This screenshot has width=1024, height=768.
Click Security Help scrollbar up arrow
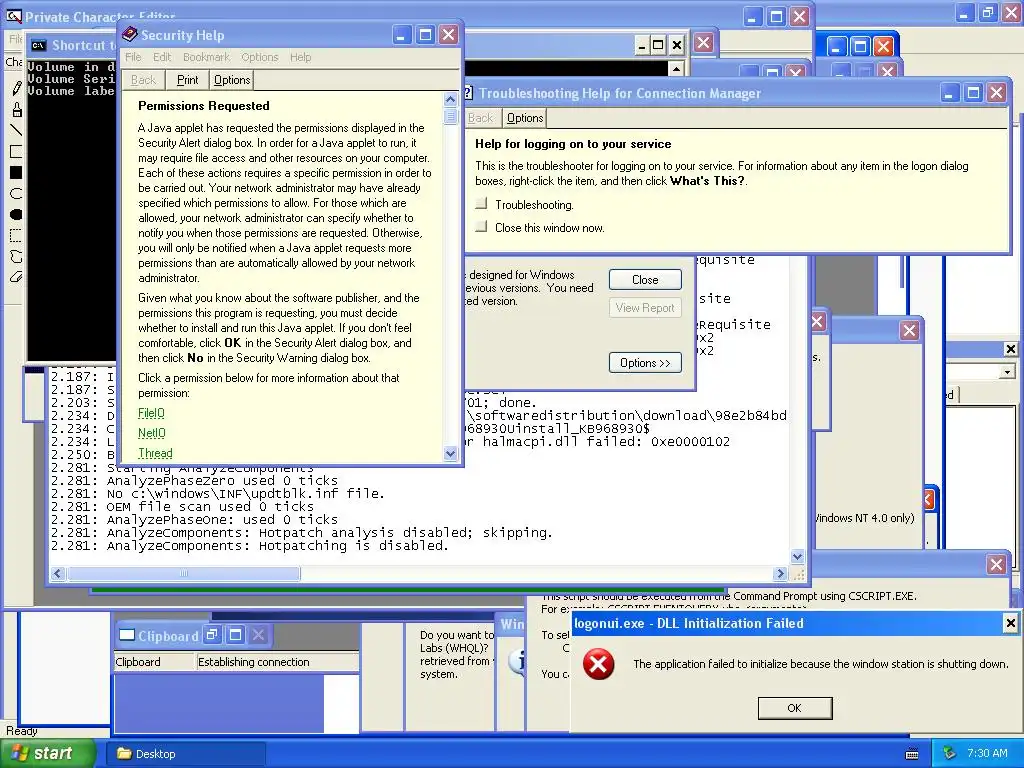pyautogui.click(x=450, y=99)
